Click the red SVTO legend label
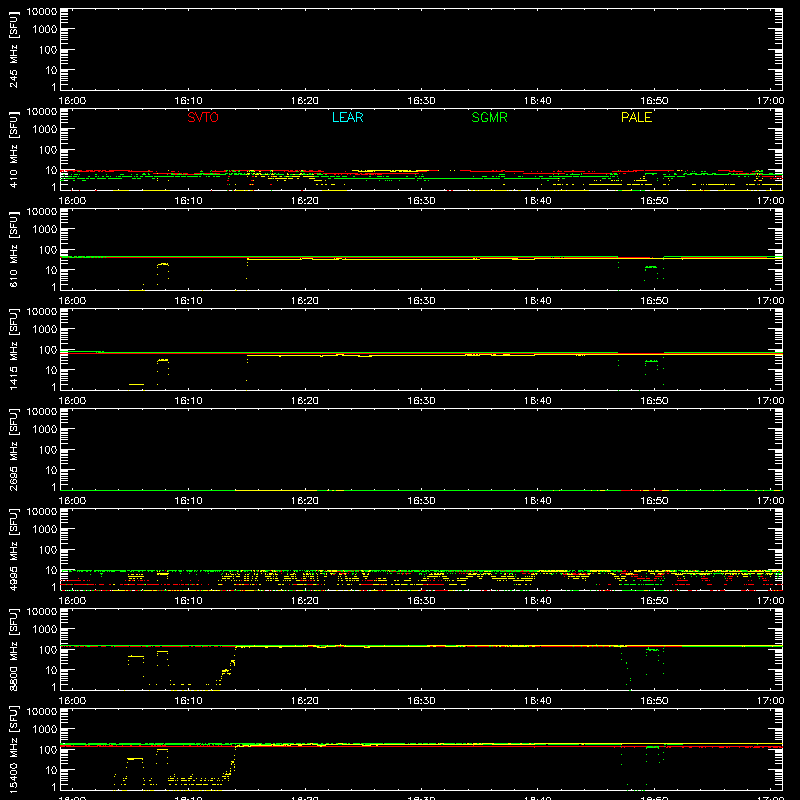 [203, 117]
